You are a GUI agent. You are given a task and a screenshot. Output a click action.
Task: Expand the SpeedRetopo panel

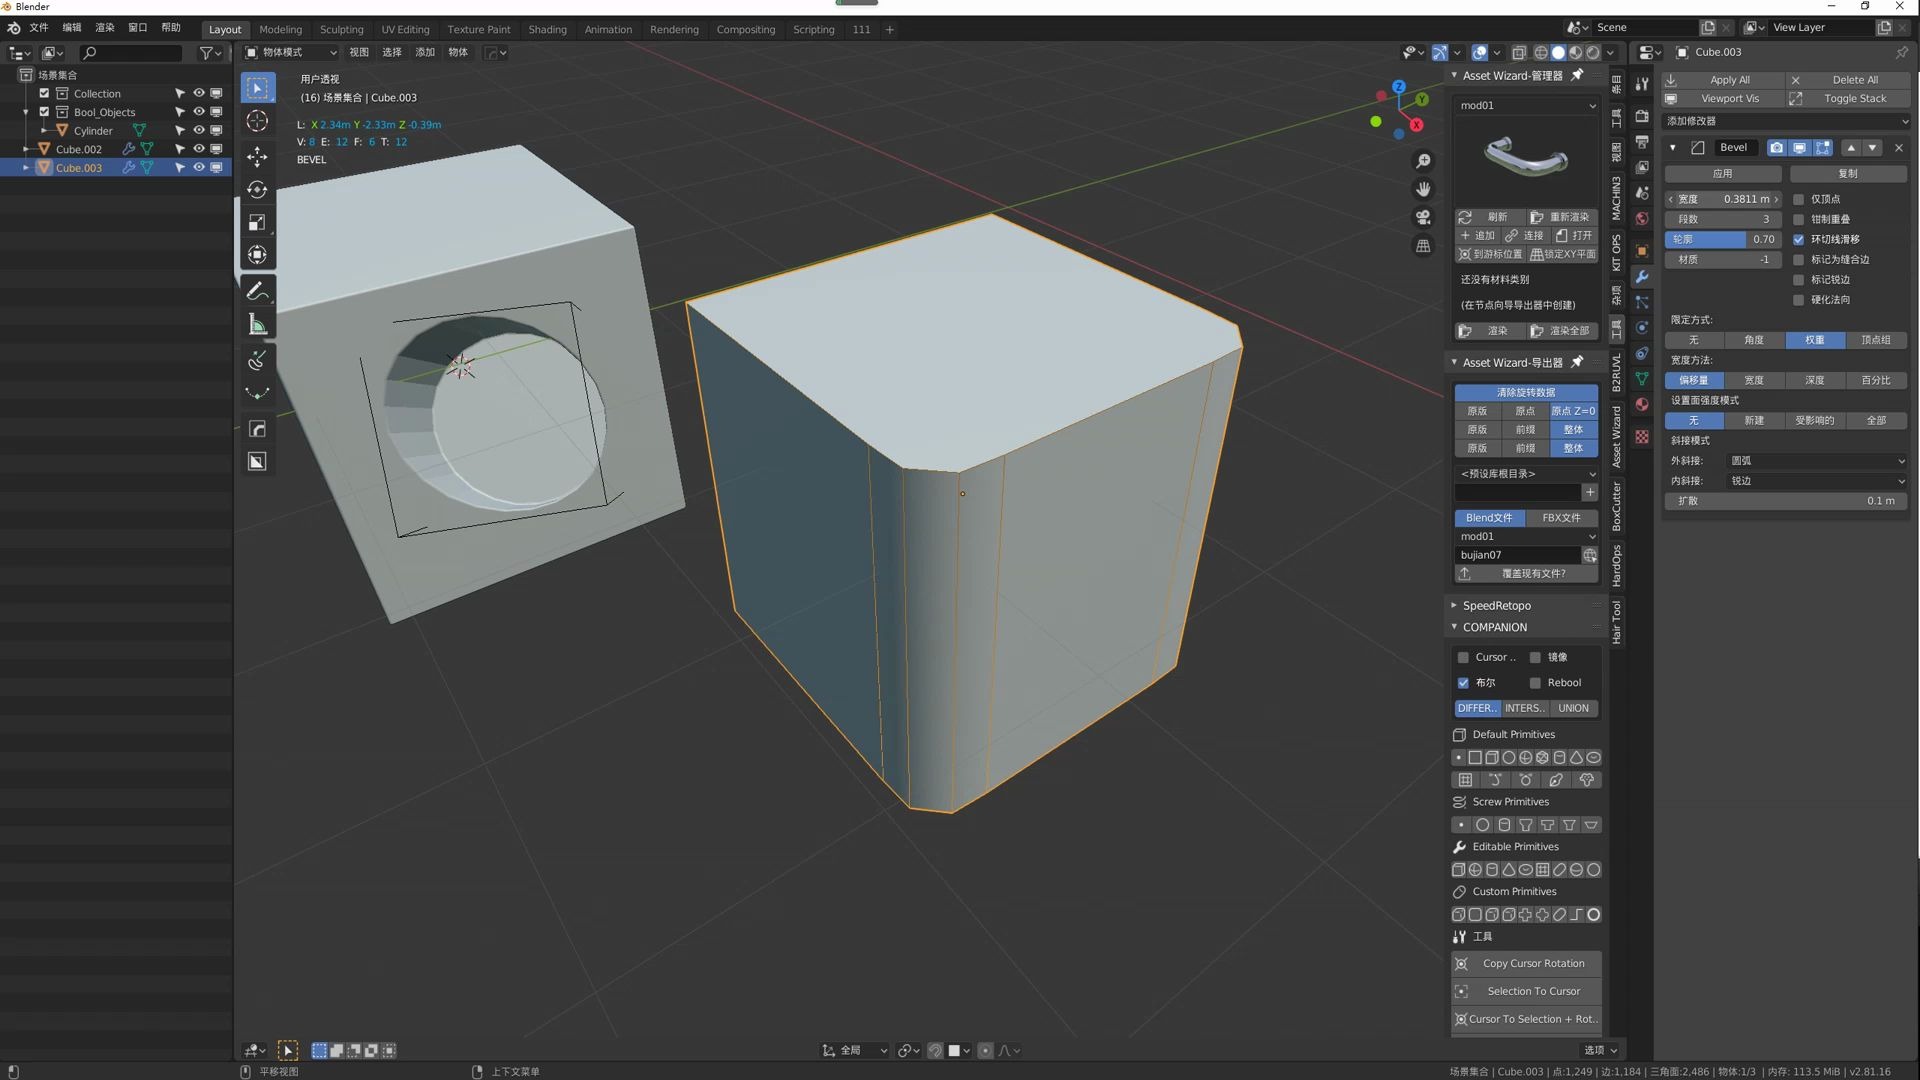[x=1496, y=606]
